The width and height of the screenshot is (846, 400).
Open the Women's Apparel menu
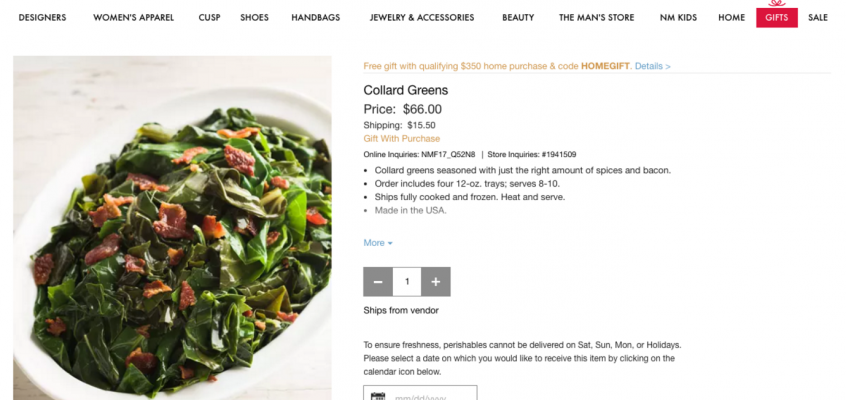[x=133, y=18]
